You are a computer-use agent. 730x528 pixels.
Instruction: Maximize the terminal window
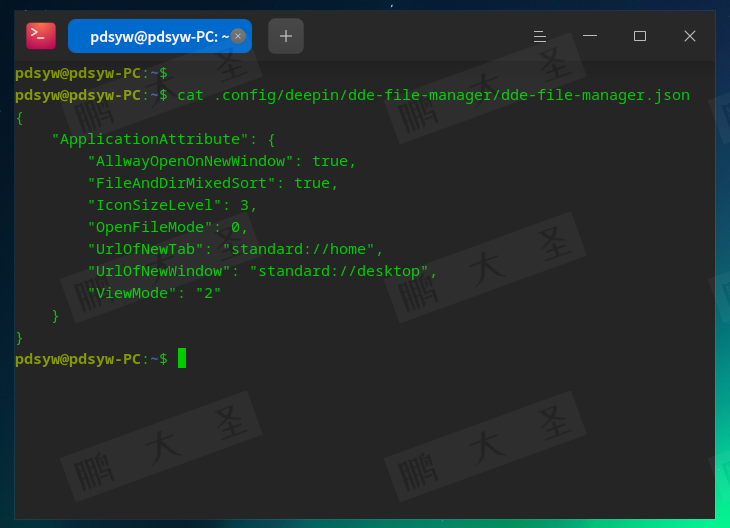point(640,36)
